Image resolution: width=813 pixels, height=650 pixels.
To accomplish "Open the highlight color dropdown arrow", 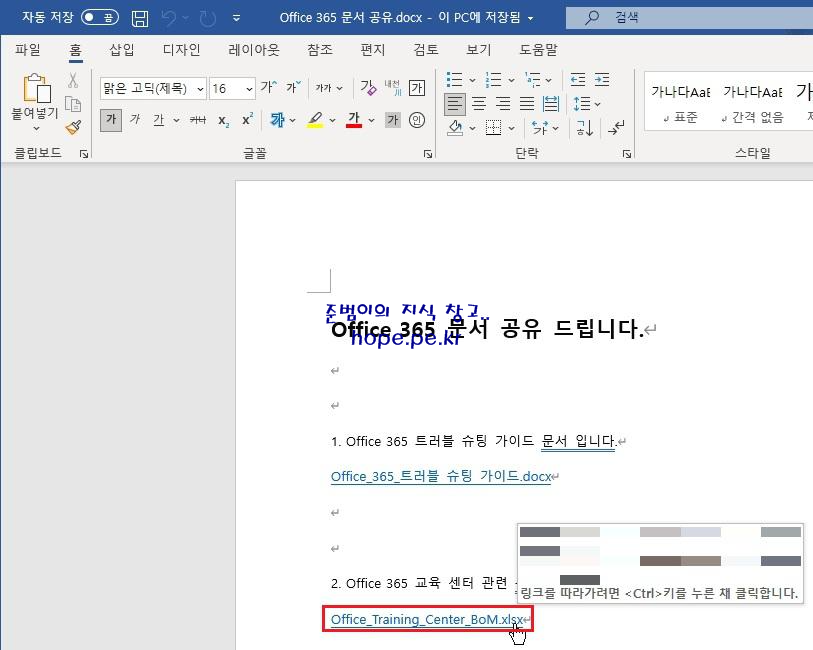I will coord(332,121).
